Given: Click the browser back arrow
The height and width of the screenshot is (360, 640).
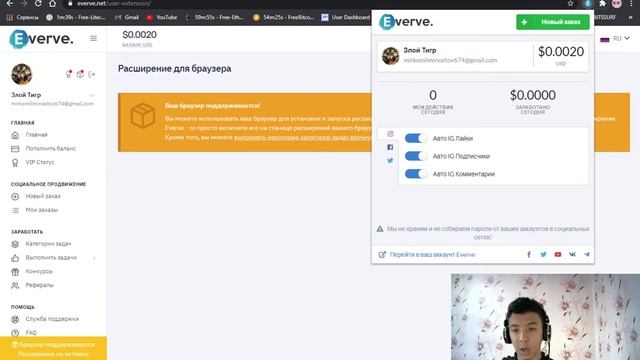Looking at the screenshot, I should coord(10,4).
